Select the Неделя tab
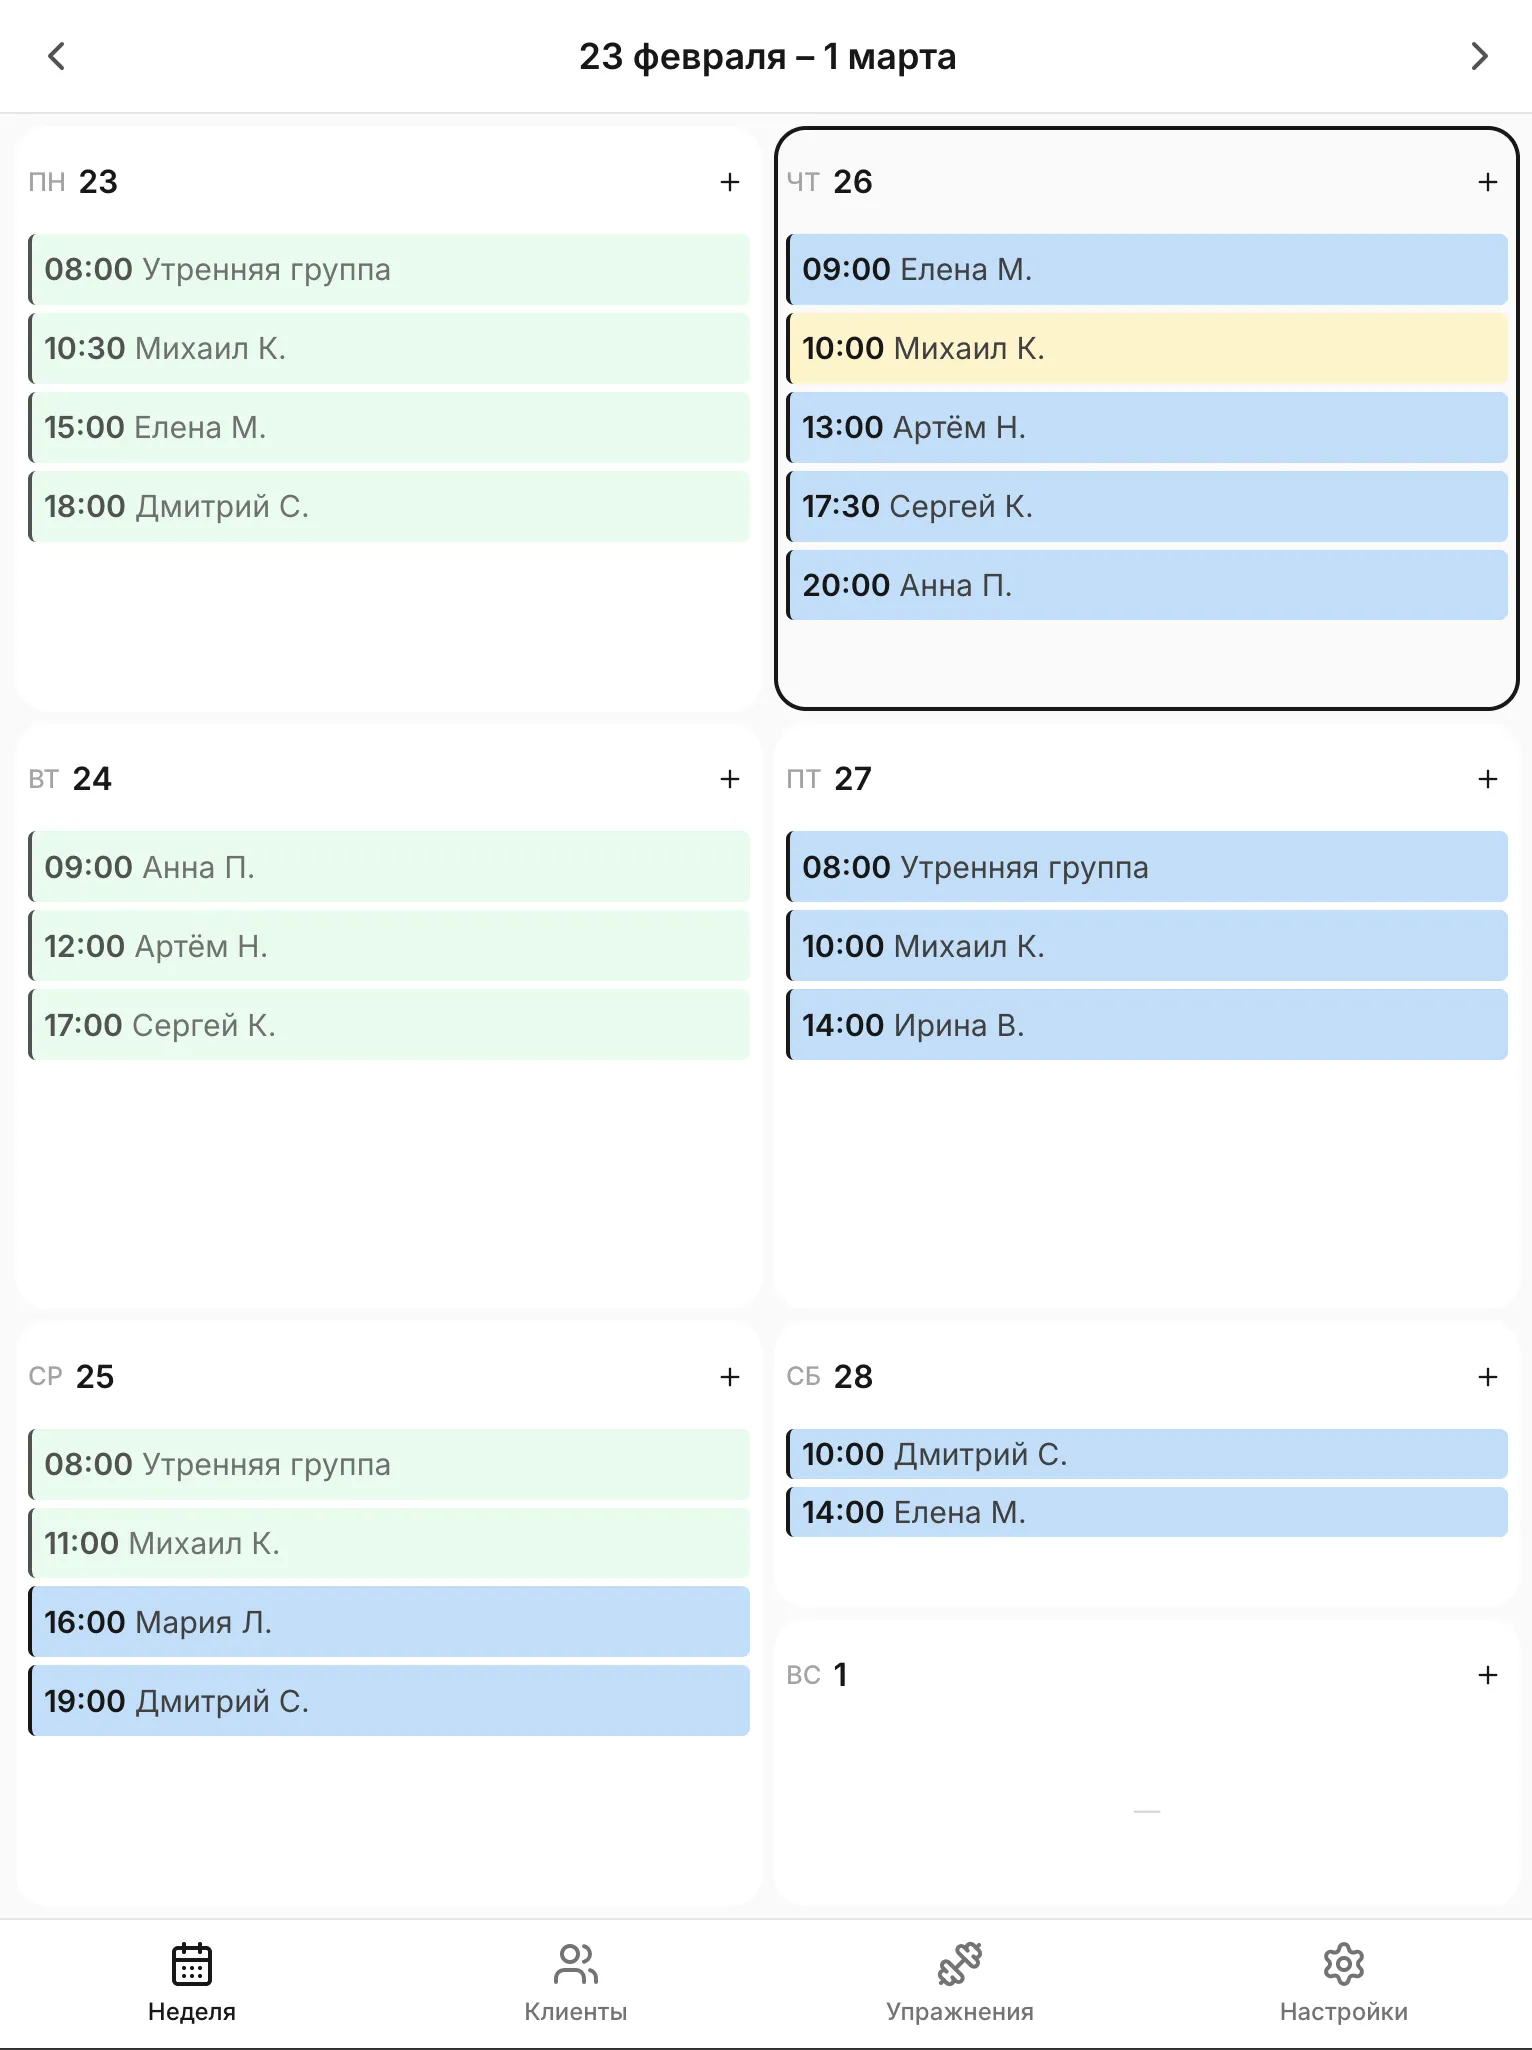Screen dimensions: 1532x2050 pyautogui.click(x=191, y=1982)
